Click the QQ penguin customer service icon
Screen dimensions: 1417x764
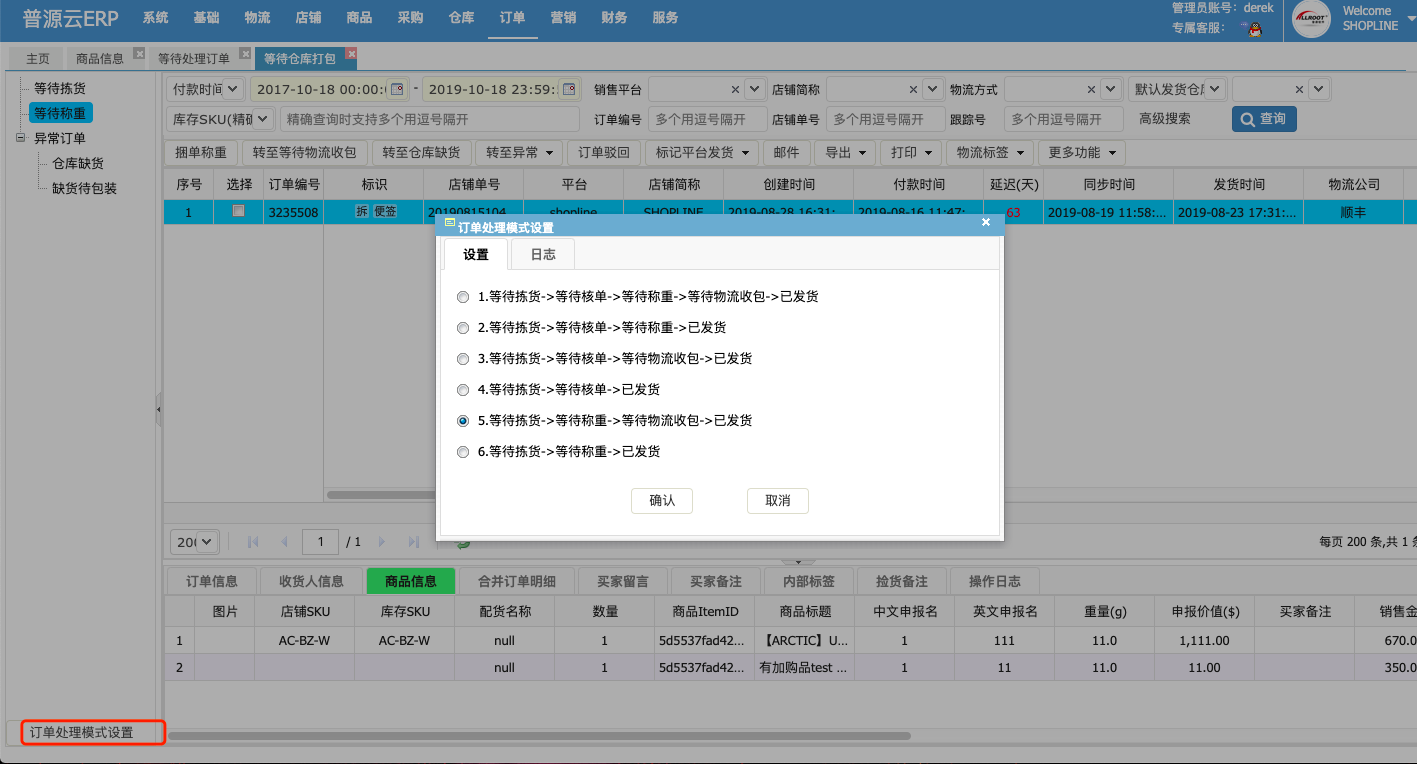[1252, 28]
